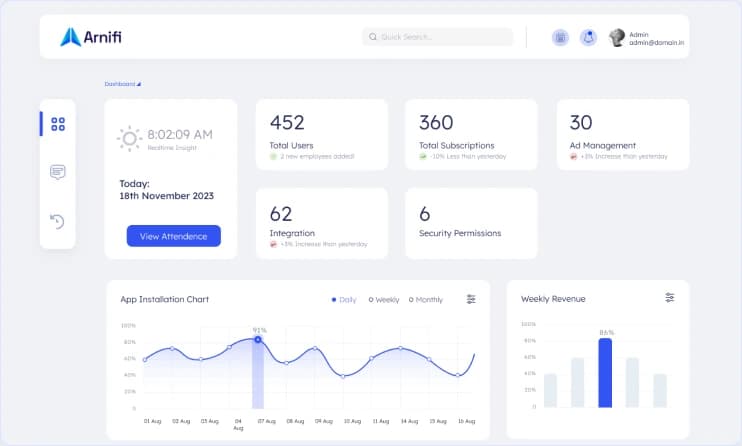Click the history icon in sidebar
The width and height of the screenshot is (742, 446).
pyautogui.click(x=58, y=221)
